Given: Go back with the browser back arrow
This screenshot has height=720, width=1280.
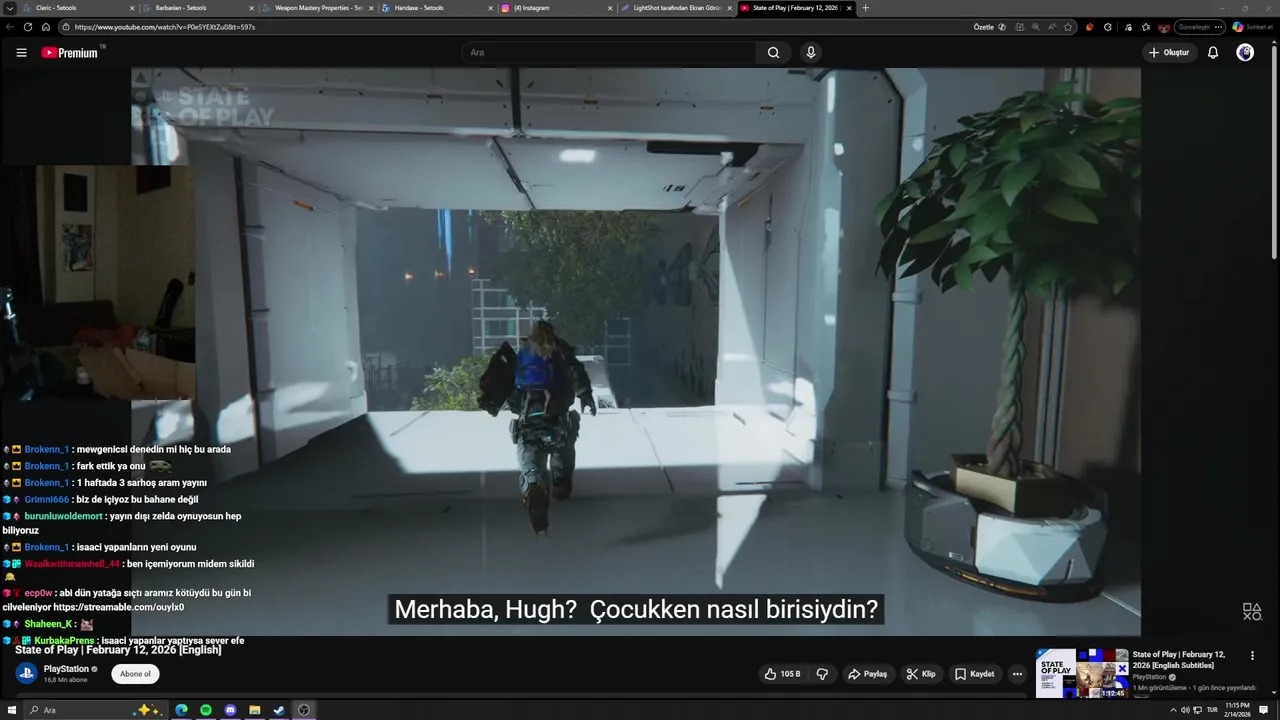Looking at the screenshot, I should pyautogui.click(x=10, y=27).
